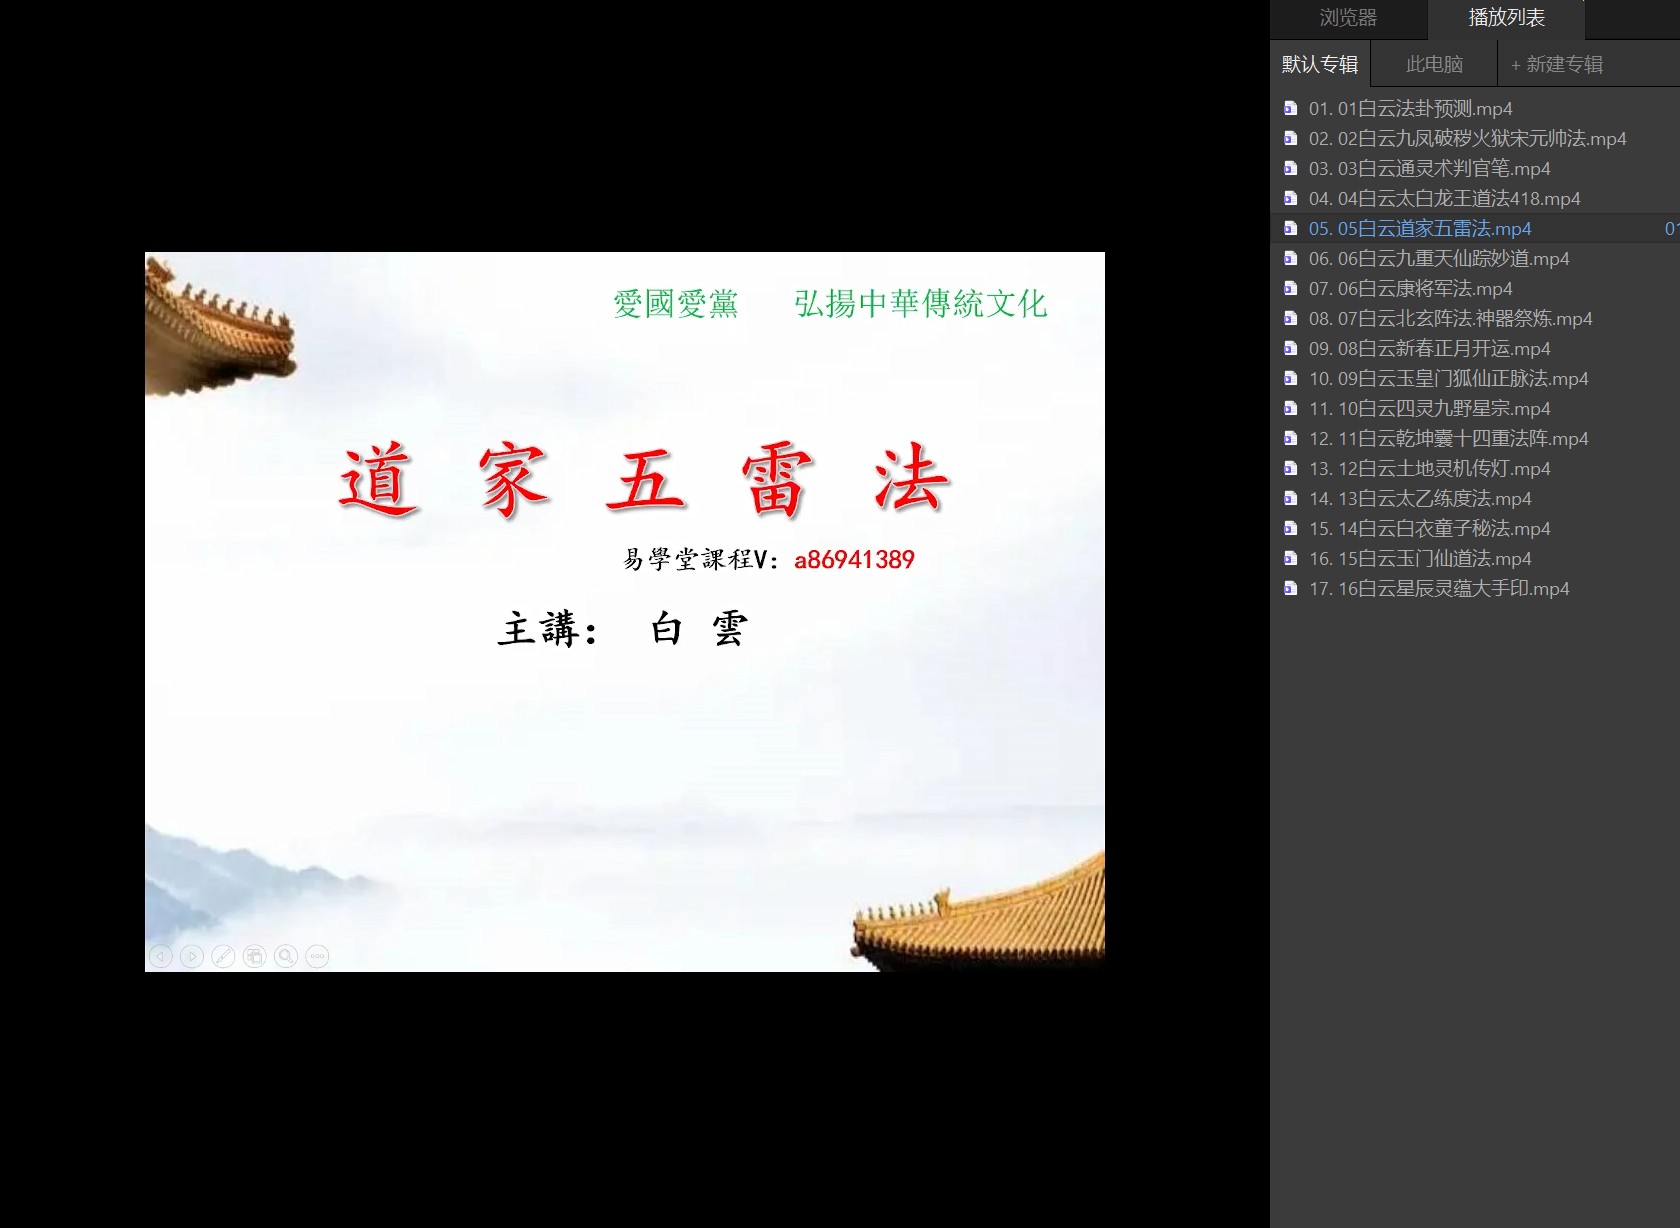The height and width of the screenshot is (1228, 1680).
Task: Click the previous slide arrow icon
Action: (x=161, y=957)
